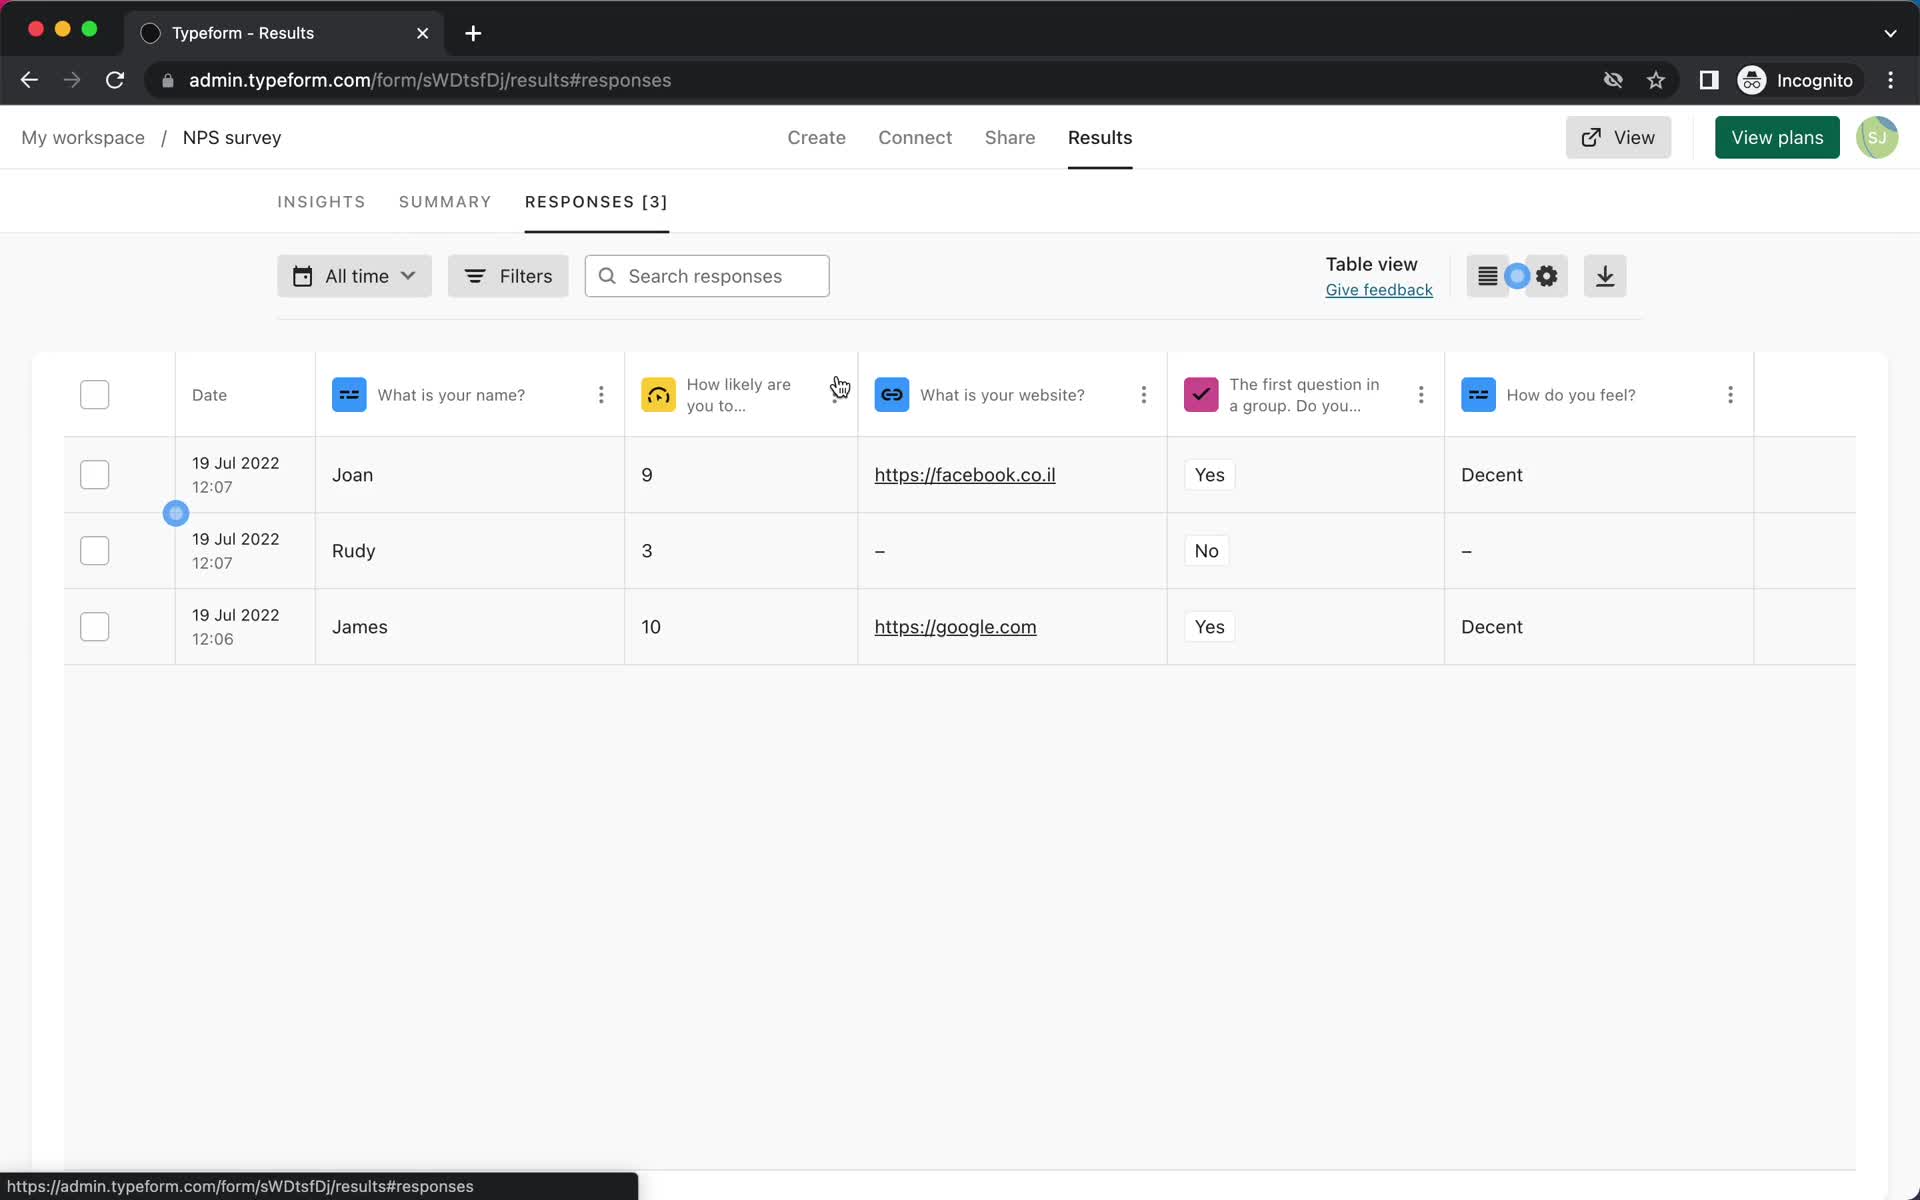
Task: Click the Give feedback text link
Action: (x=1380, y=289)
